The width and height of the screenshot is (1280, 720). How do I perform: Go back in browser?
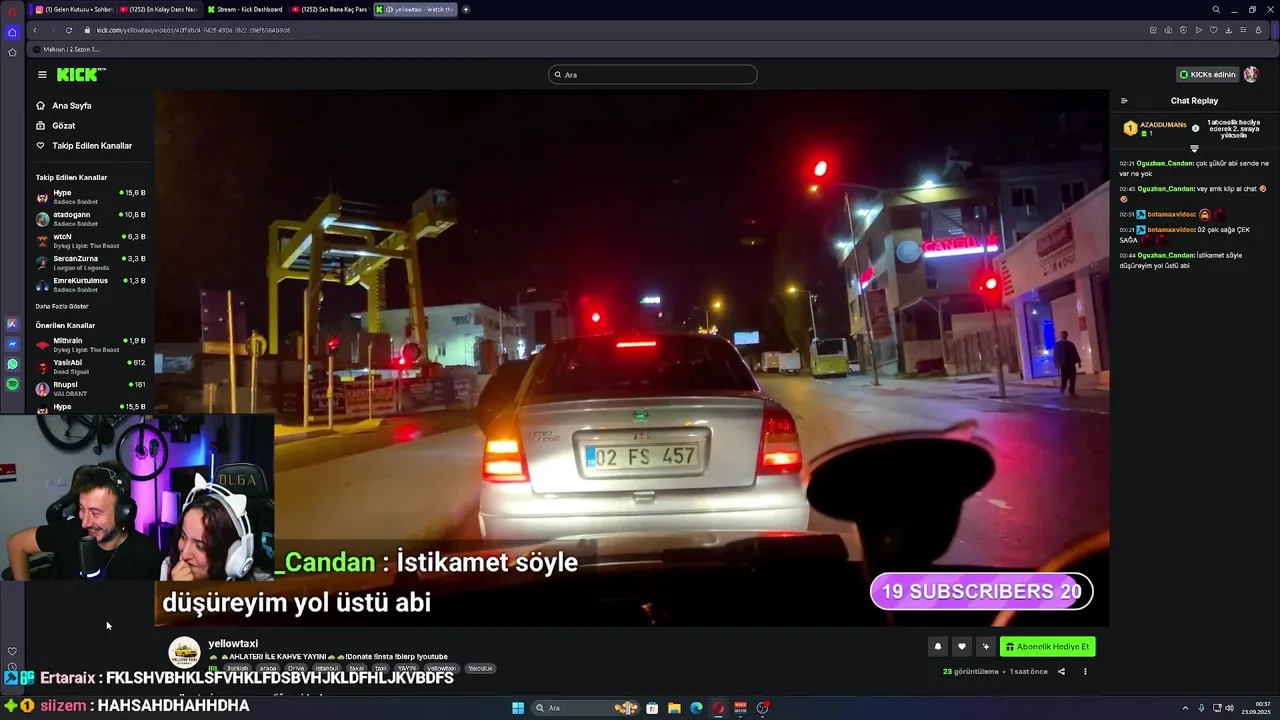point(35,30)
